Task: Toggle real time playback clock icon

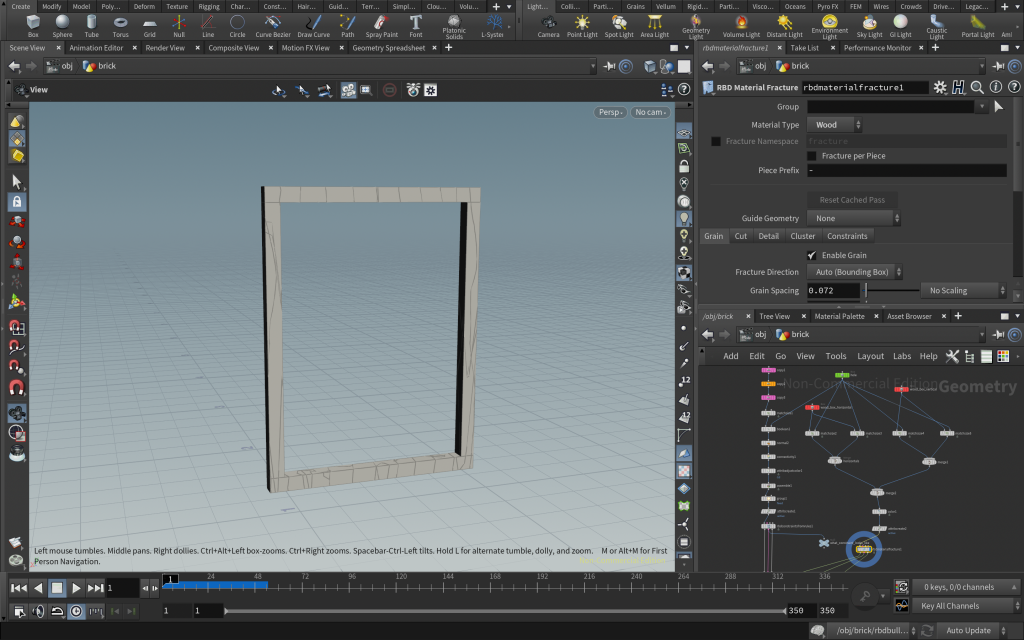Action: (x=76, y=611)
